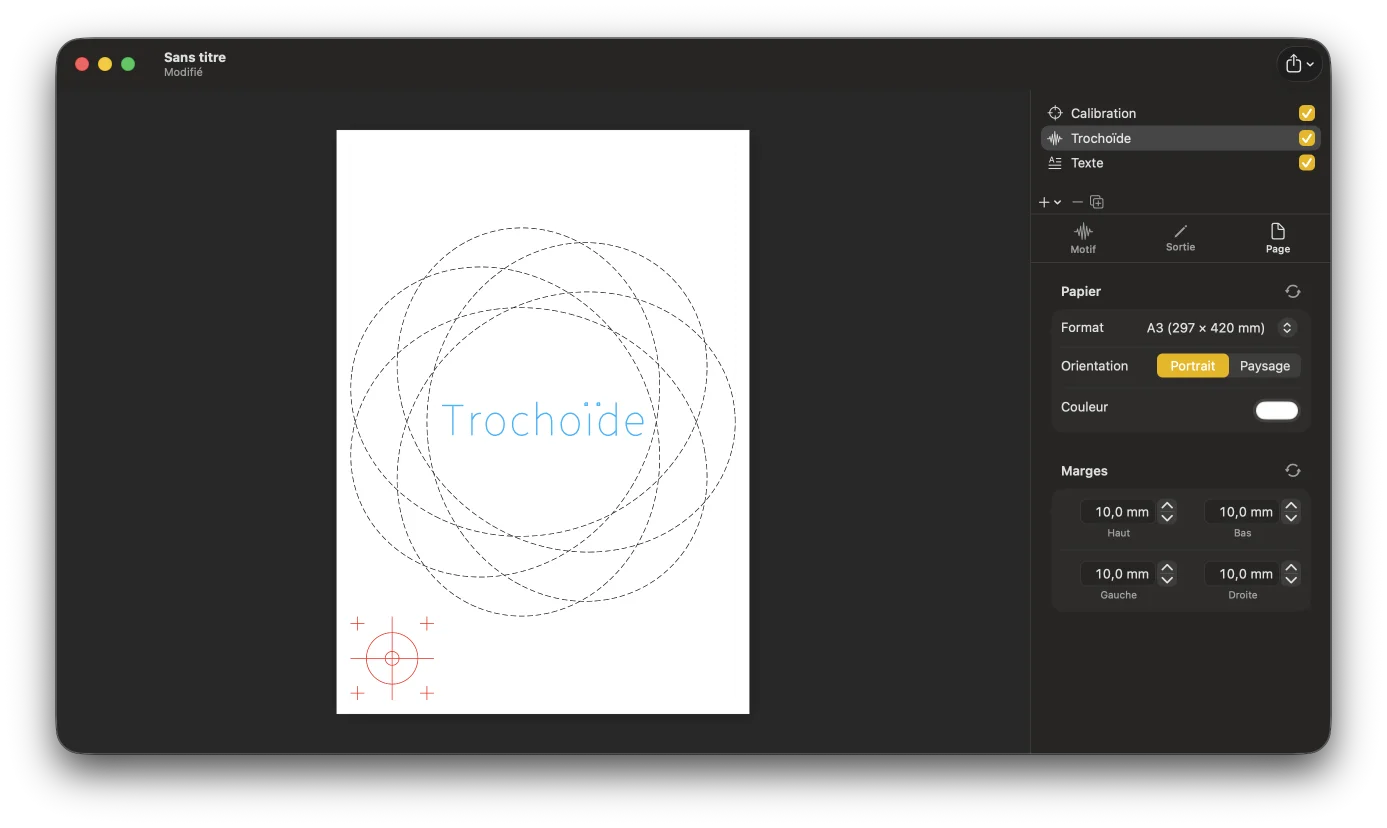Increase the Gauche margin value
This screenshot has height=828, width=1387.
pos(1167,568)
